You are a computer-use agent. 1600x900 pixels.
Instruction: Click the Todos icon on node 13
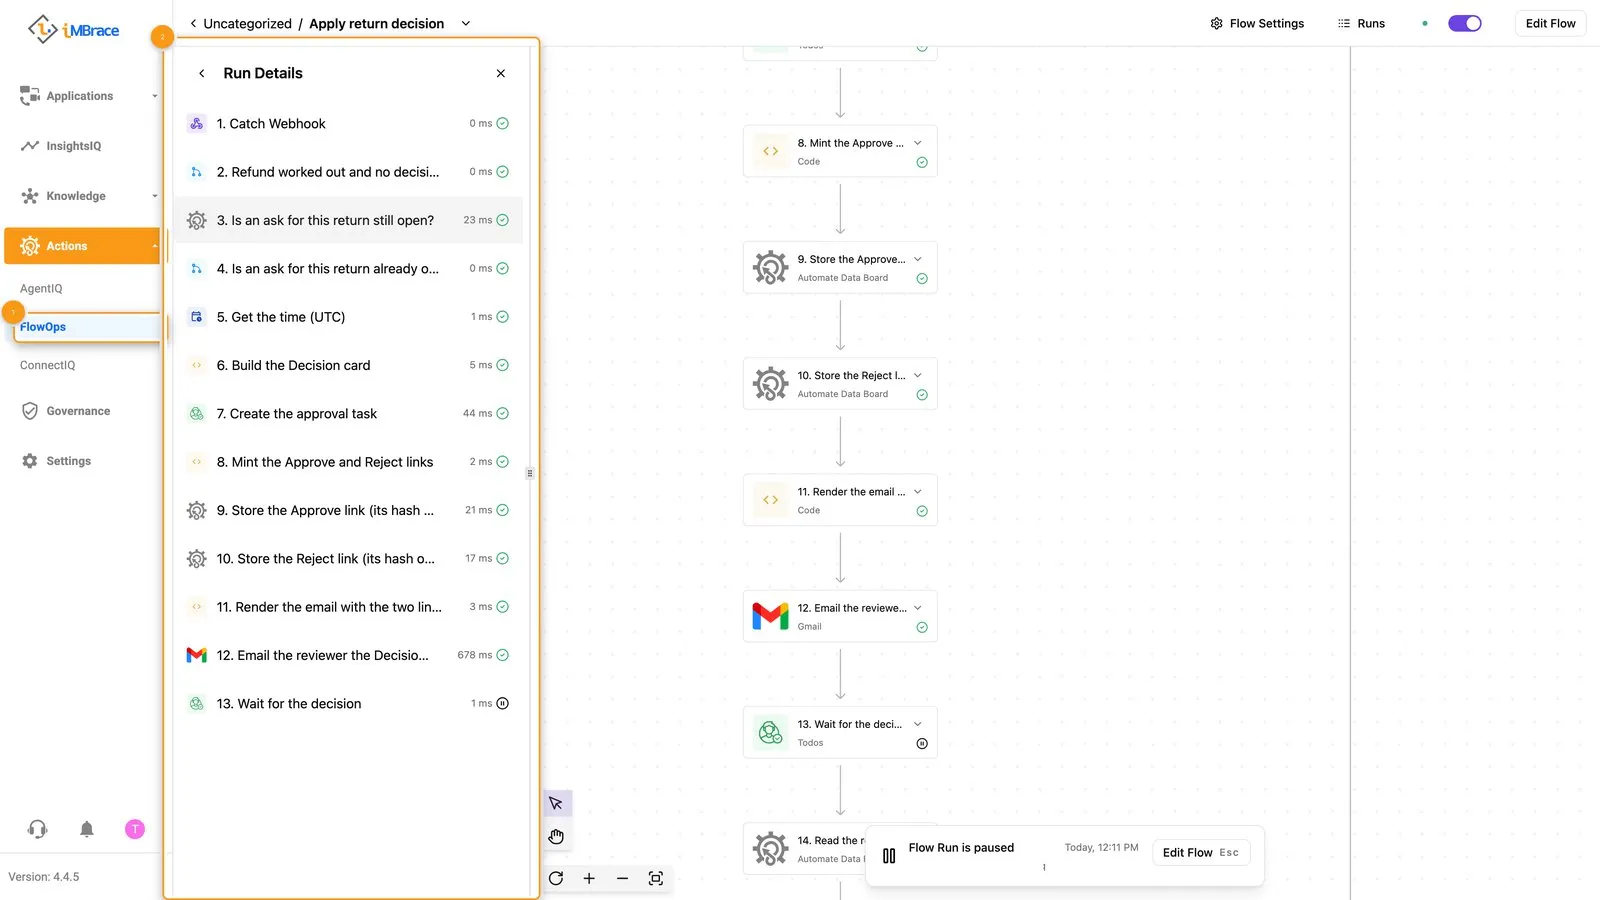click(x=770, y=733)
